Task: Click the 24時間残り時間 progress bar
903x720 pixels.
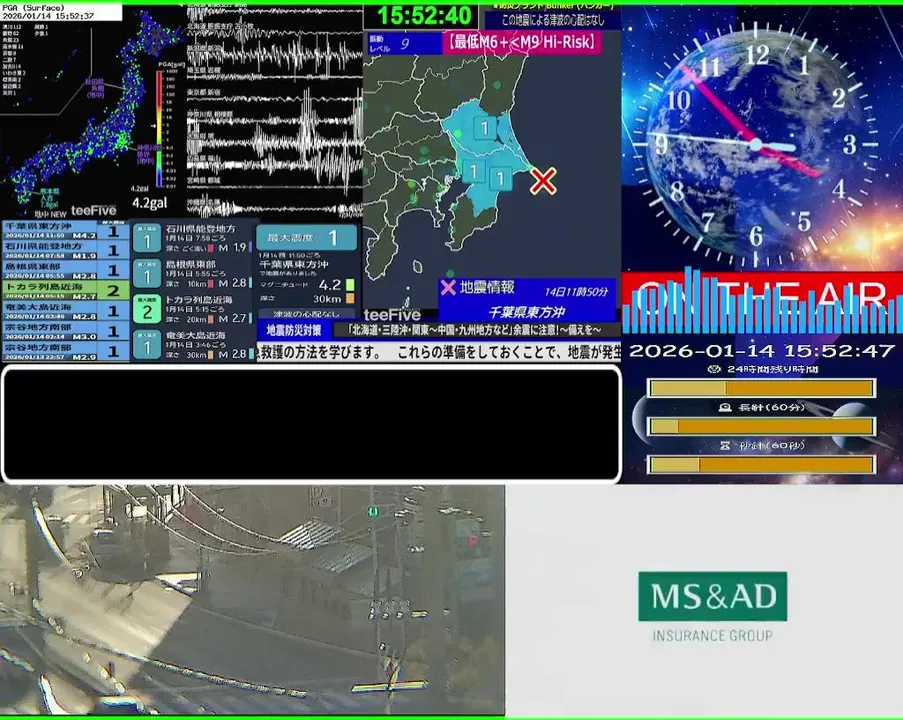Action: click(x=762, y=388)
